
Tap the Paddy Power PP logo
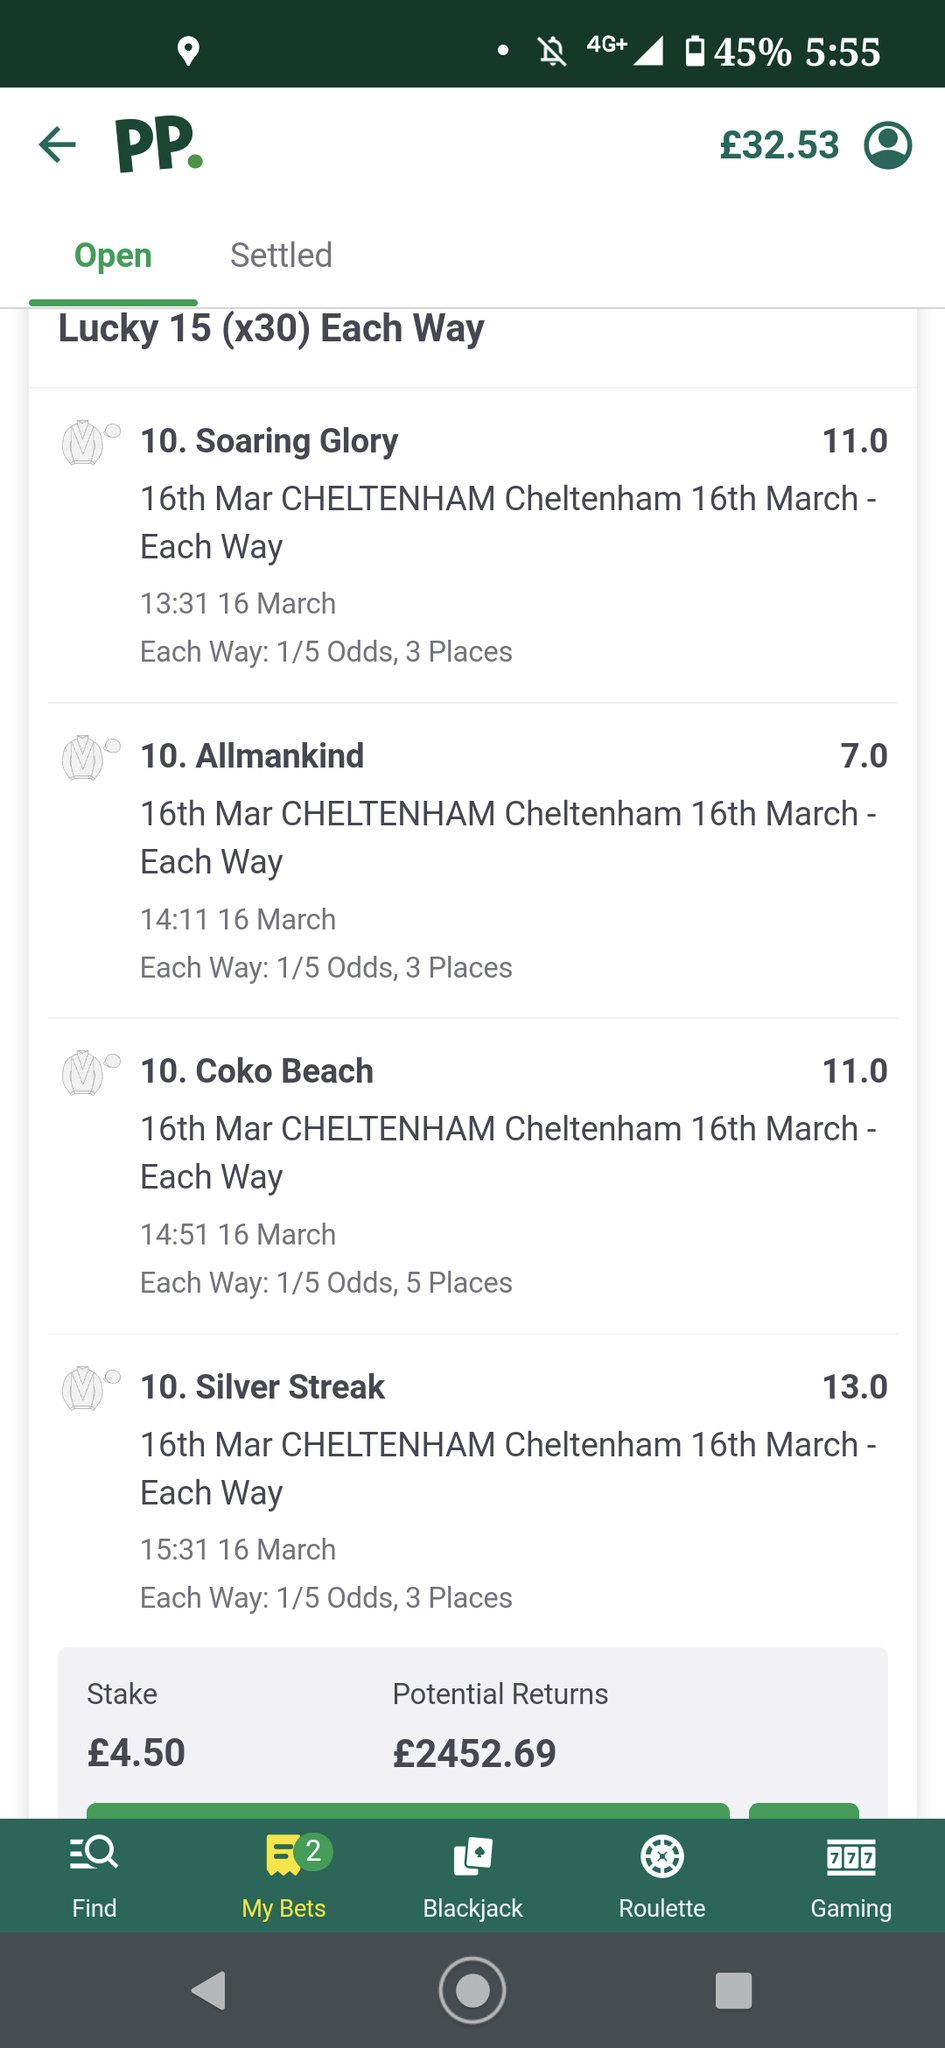(x=158, y=146)
